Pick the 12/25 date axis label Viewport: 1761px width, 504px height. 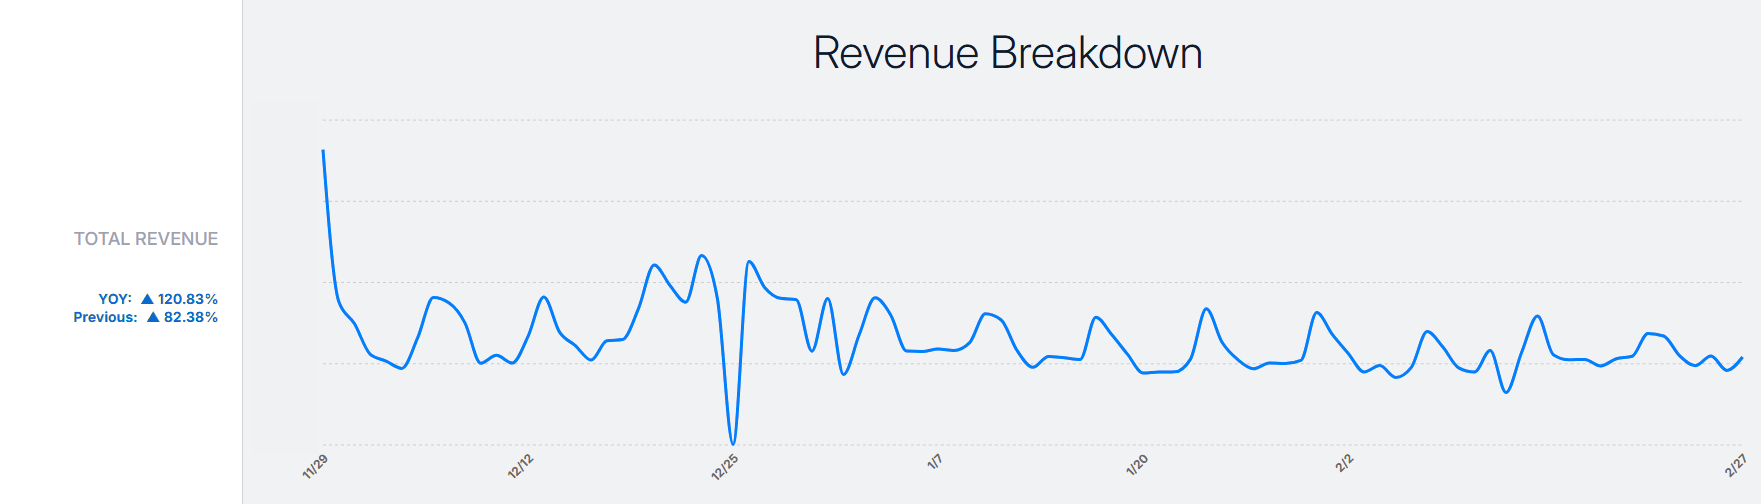pyautogui.click(x=724, y=466)
